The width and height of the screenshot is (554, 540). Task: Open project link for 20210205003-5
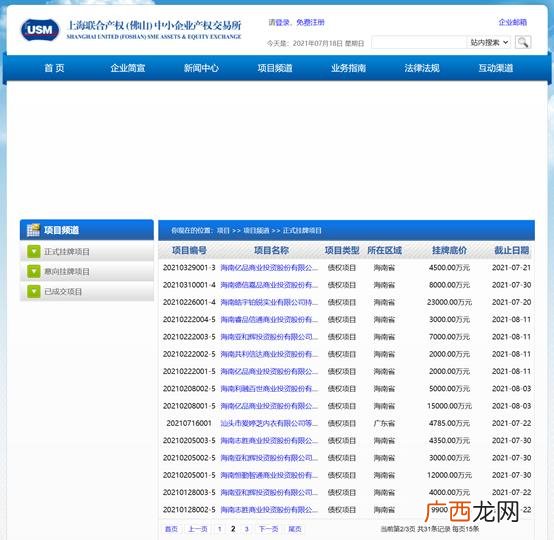(x=269, y=441)
